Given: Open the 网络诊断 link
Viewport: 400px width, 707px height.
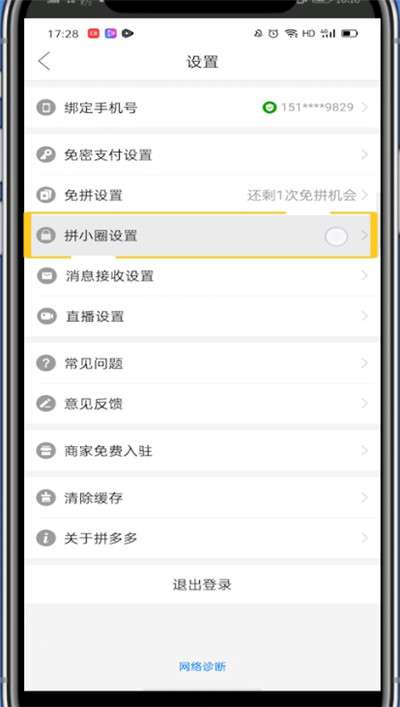Looking at the screenshot, I should click(x=202, y=666).
